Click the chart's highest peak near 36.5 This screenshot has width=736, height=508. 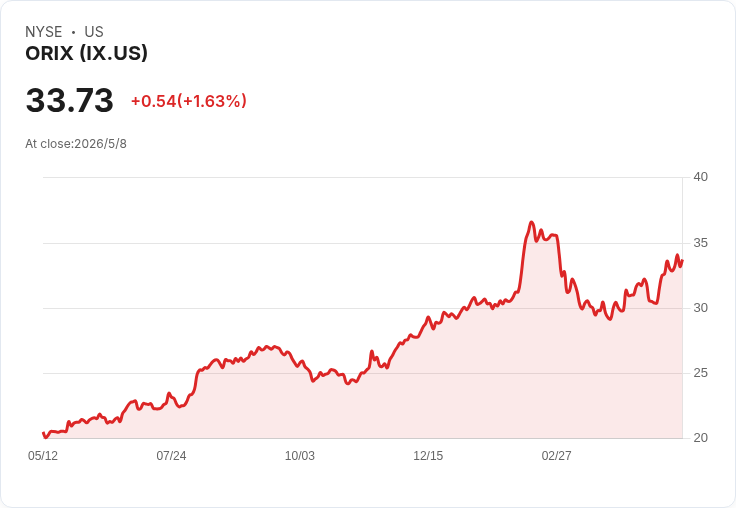click(531, 222)
